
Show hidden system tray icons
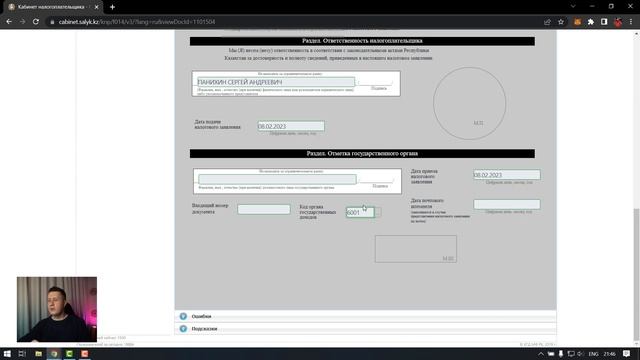[x=541, y=354]
